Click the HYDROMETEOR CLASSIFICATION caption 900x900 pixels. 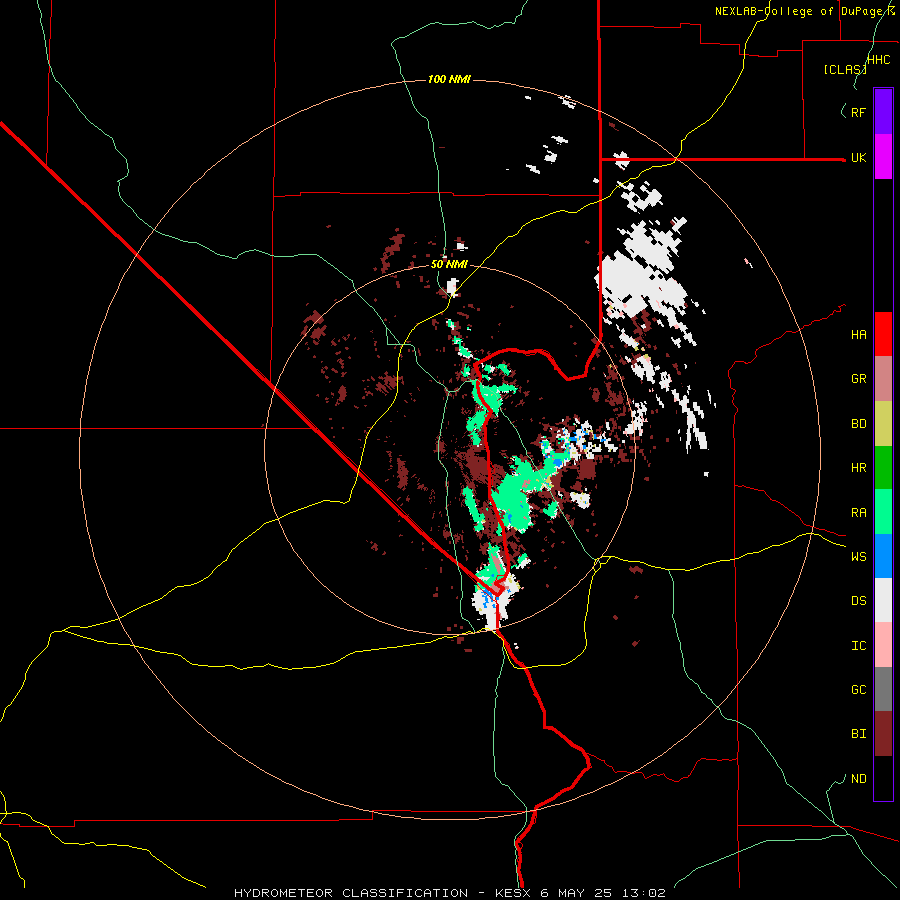(351, 893)
